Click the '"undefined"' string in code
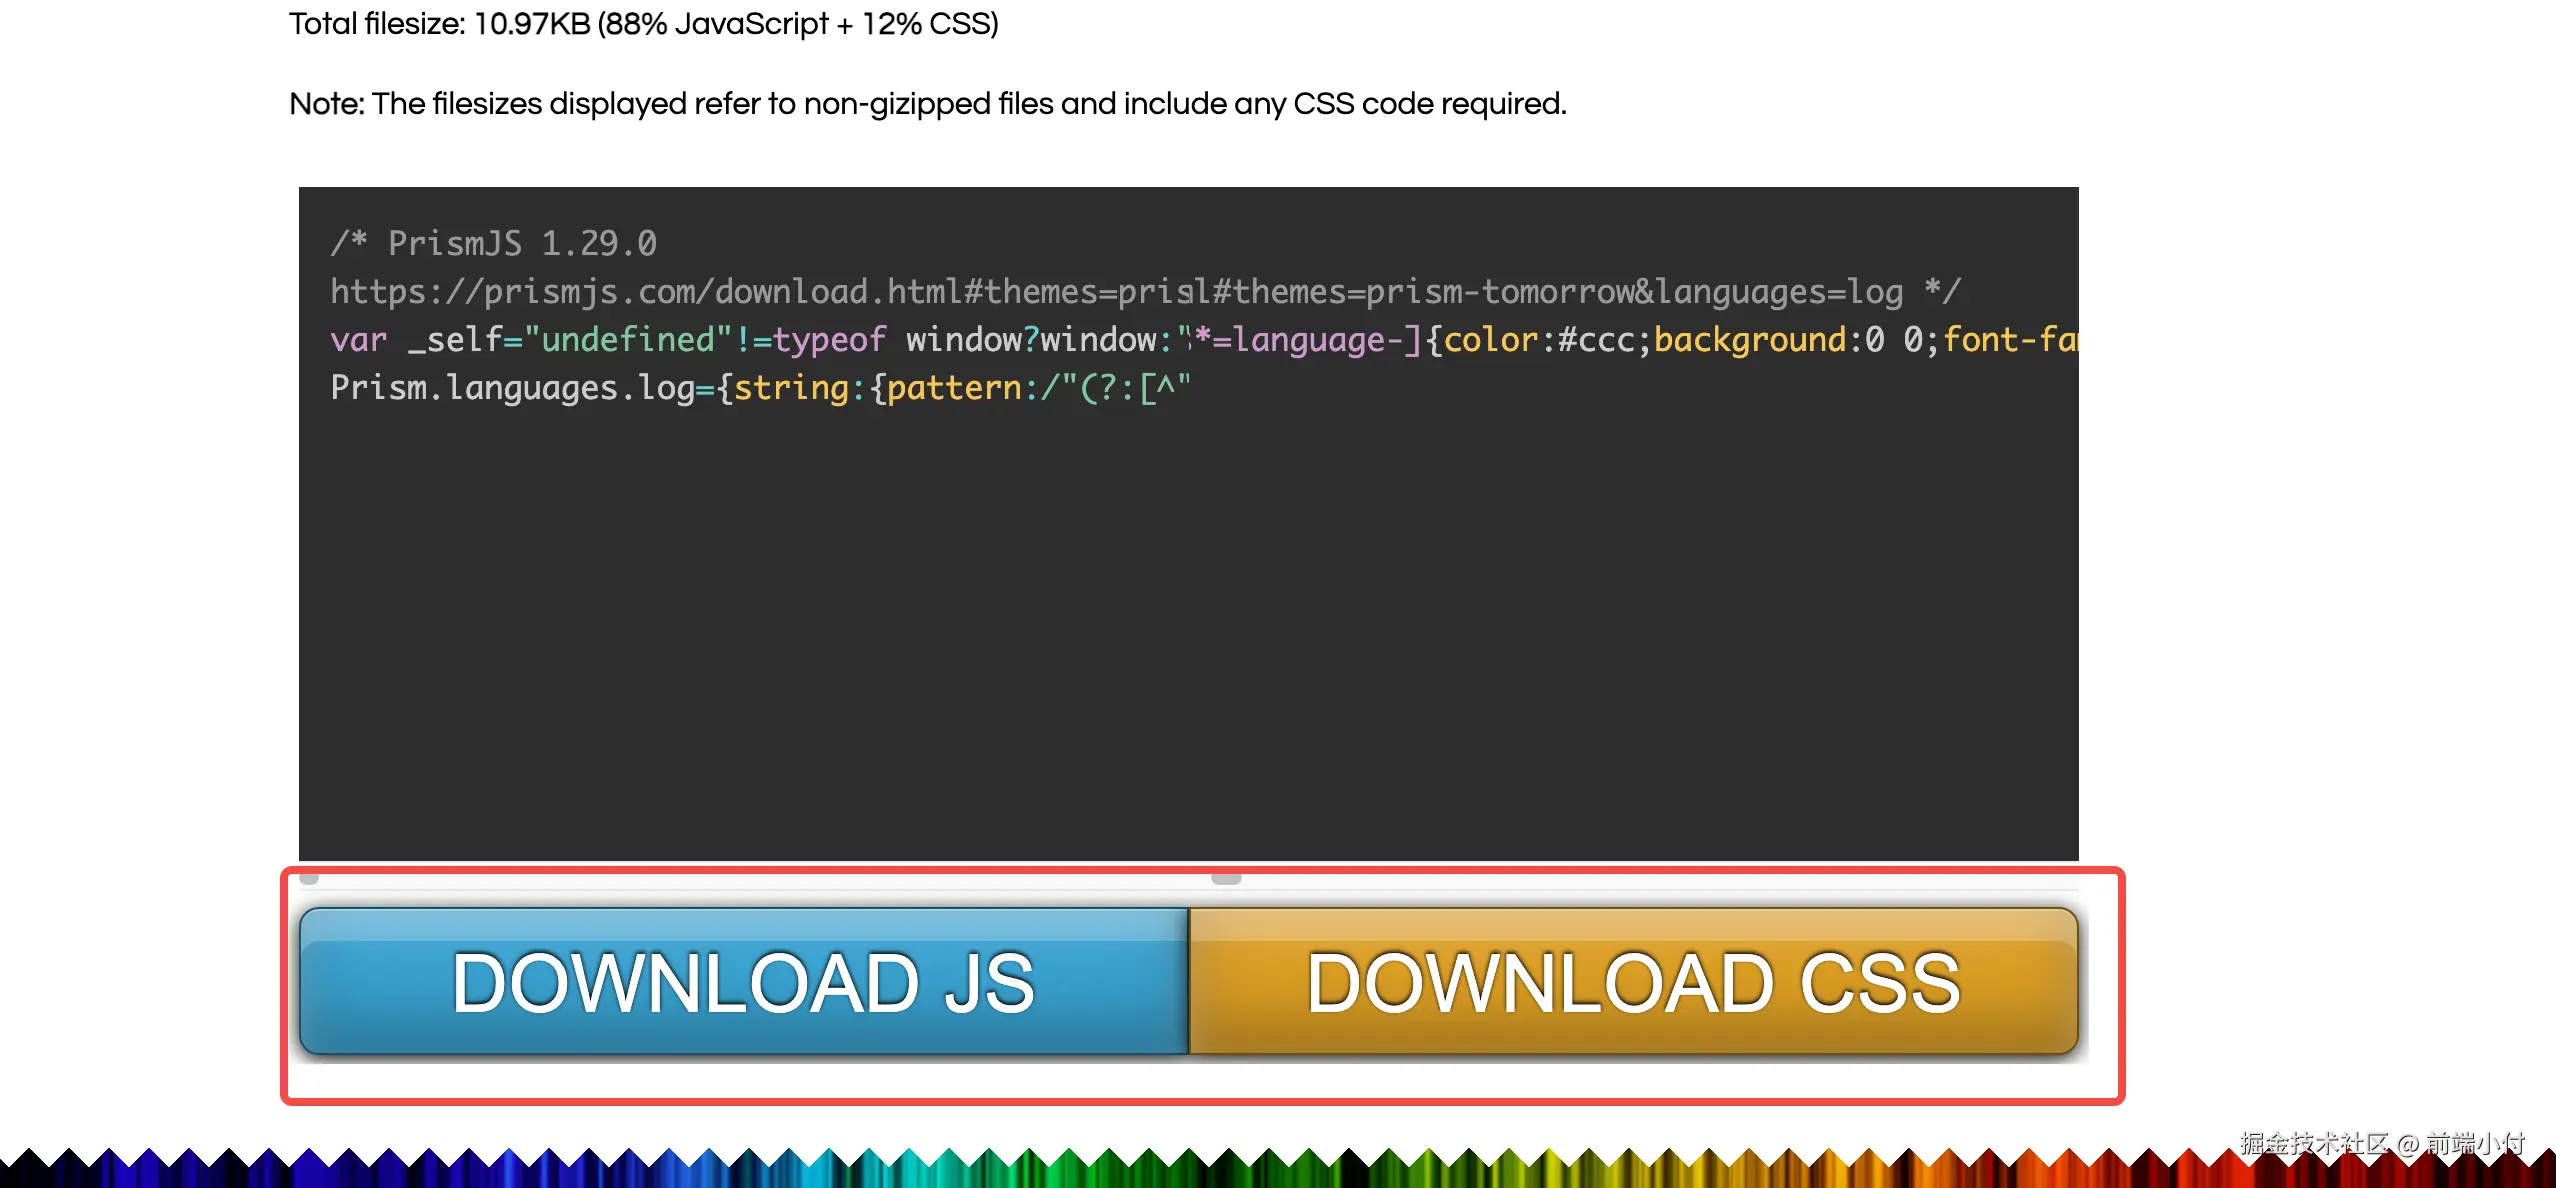Screen dimensions: 2556x1188 pos(627,340)
